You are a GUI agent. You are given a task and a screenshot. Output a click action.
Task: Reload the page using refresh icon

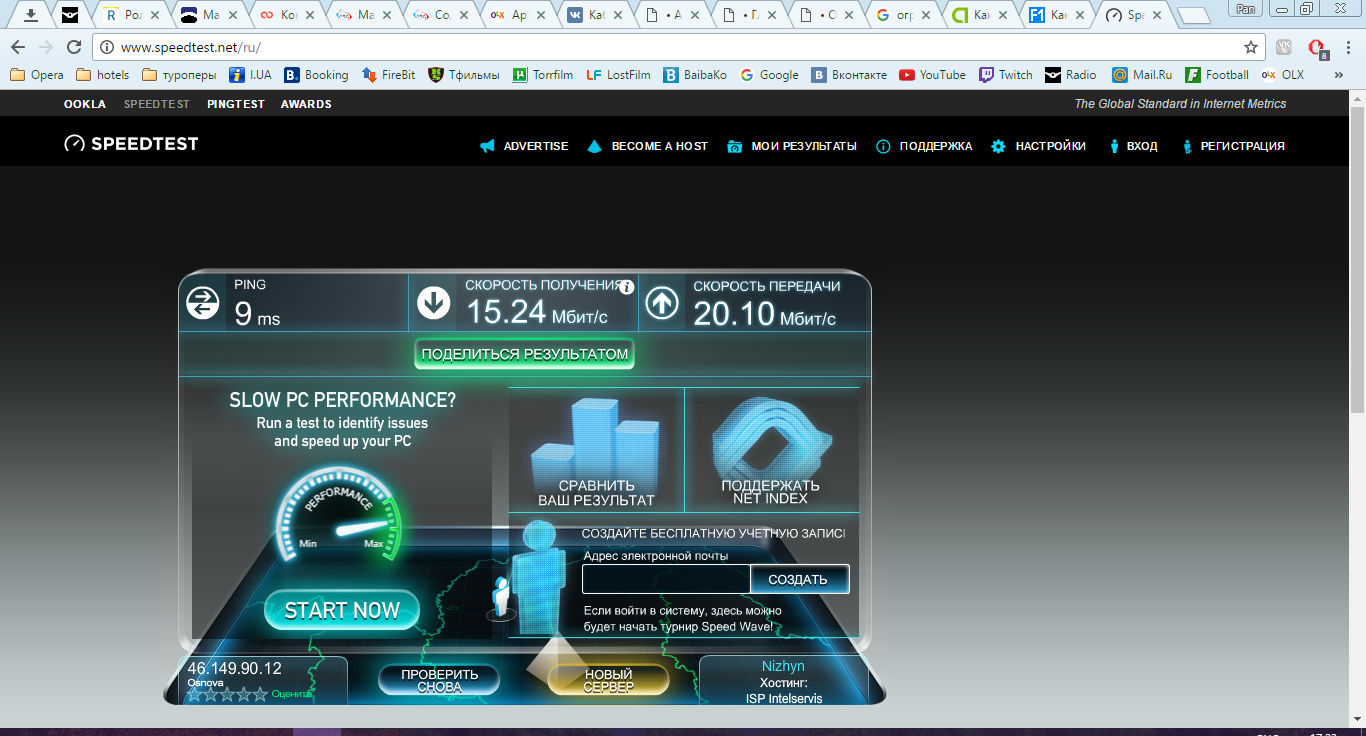pyautogui.click(x=74, y=47)
